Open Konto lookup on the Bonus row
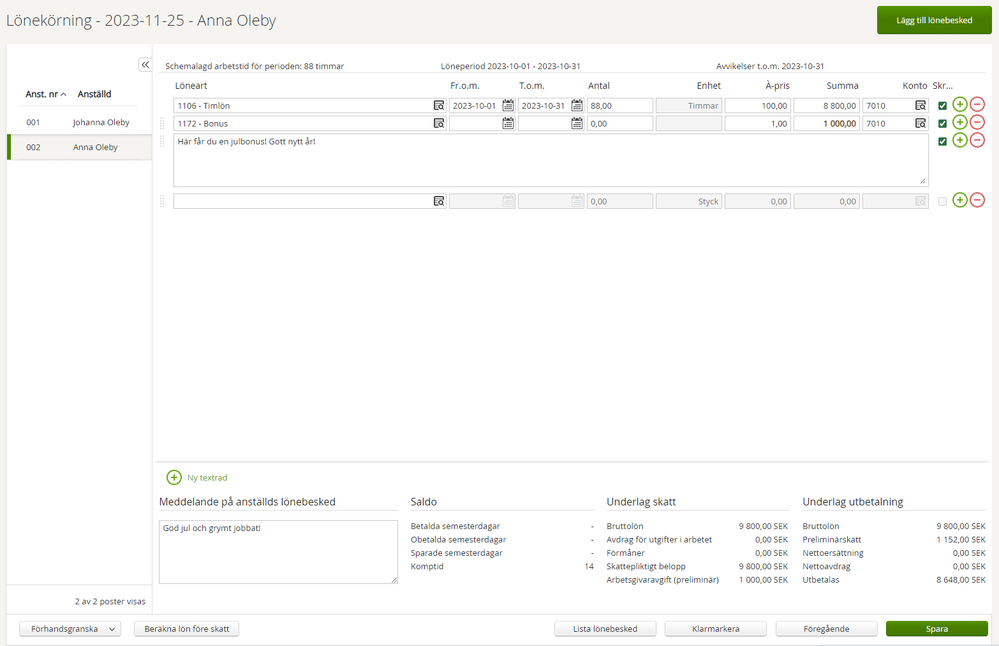 pyautogui.click(x=920, y=124)
